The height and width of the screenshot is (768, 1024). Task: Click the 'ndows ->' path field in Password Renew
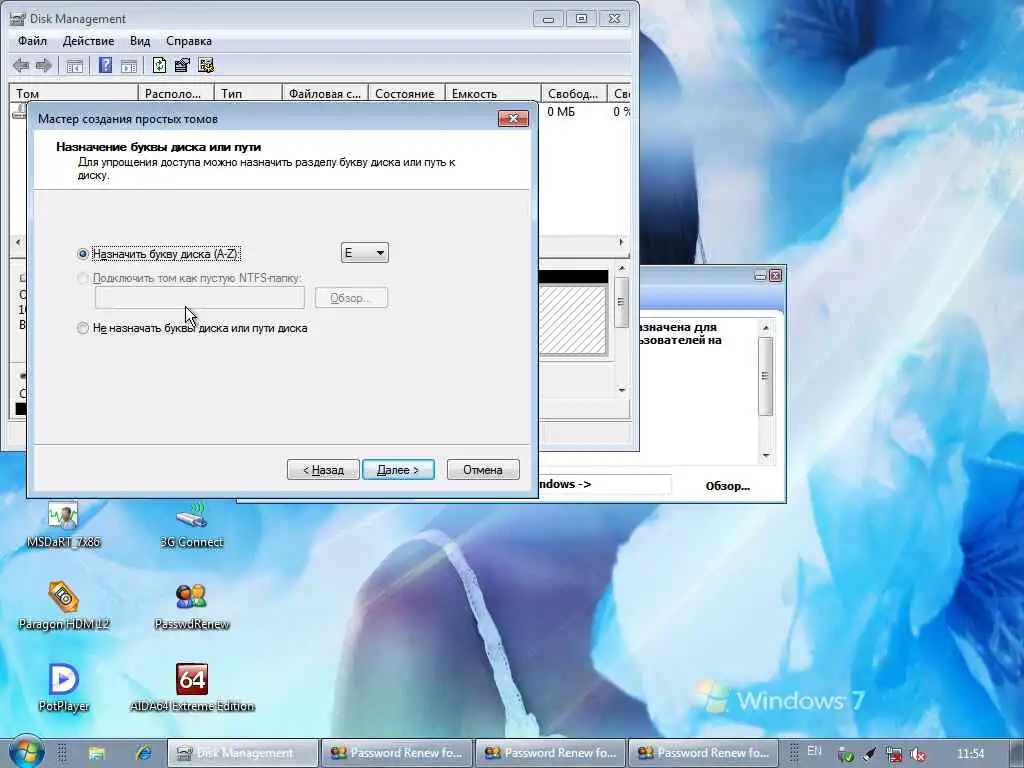(604, 485)
